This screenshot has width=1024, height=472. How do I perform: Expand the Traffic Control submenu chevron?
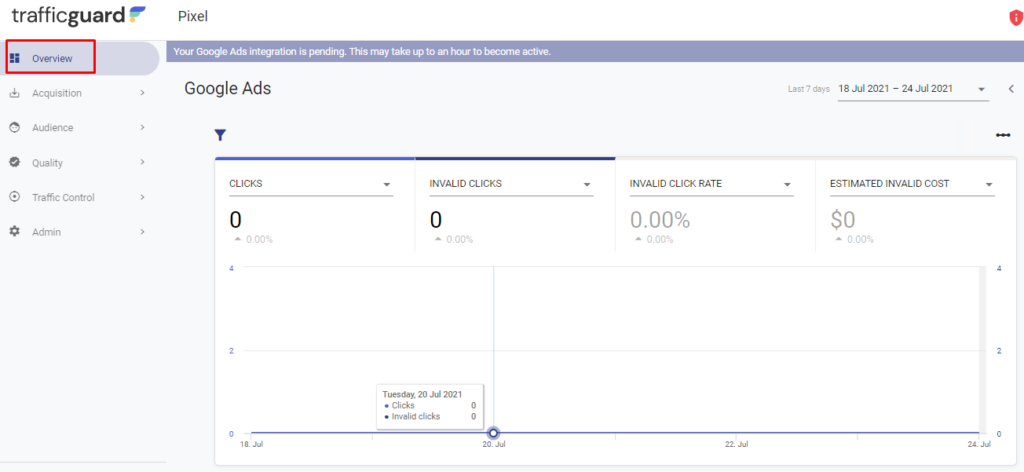coord(143,197)
